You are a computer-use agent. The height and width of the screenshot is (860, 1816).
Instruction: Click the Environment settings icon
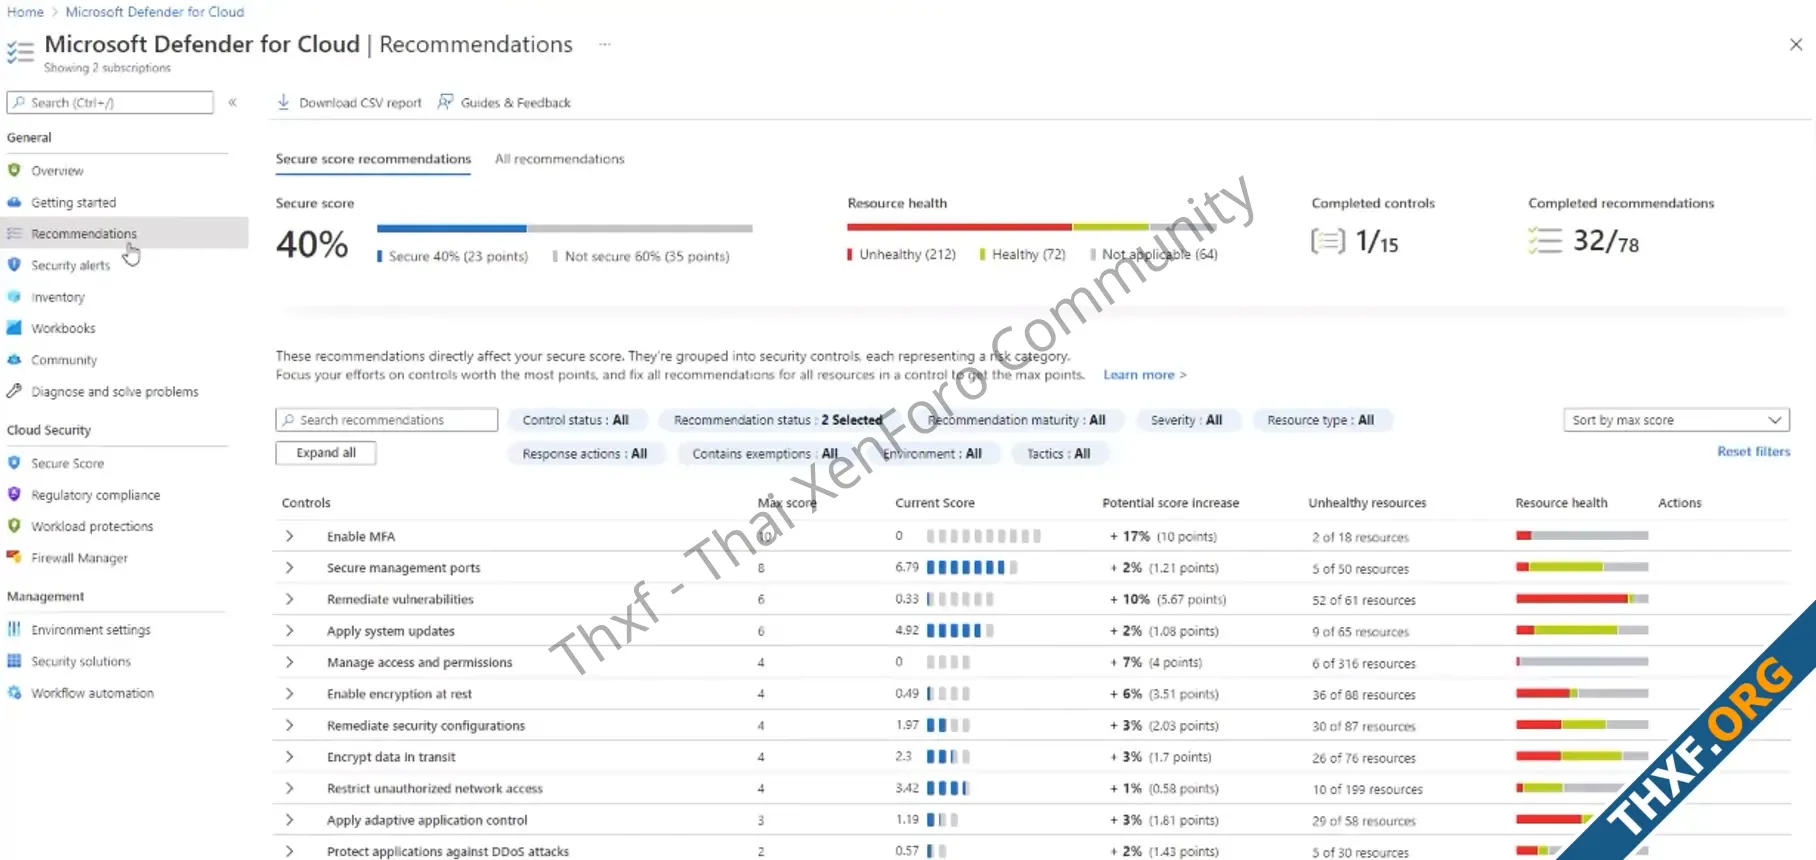14,629
